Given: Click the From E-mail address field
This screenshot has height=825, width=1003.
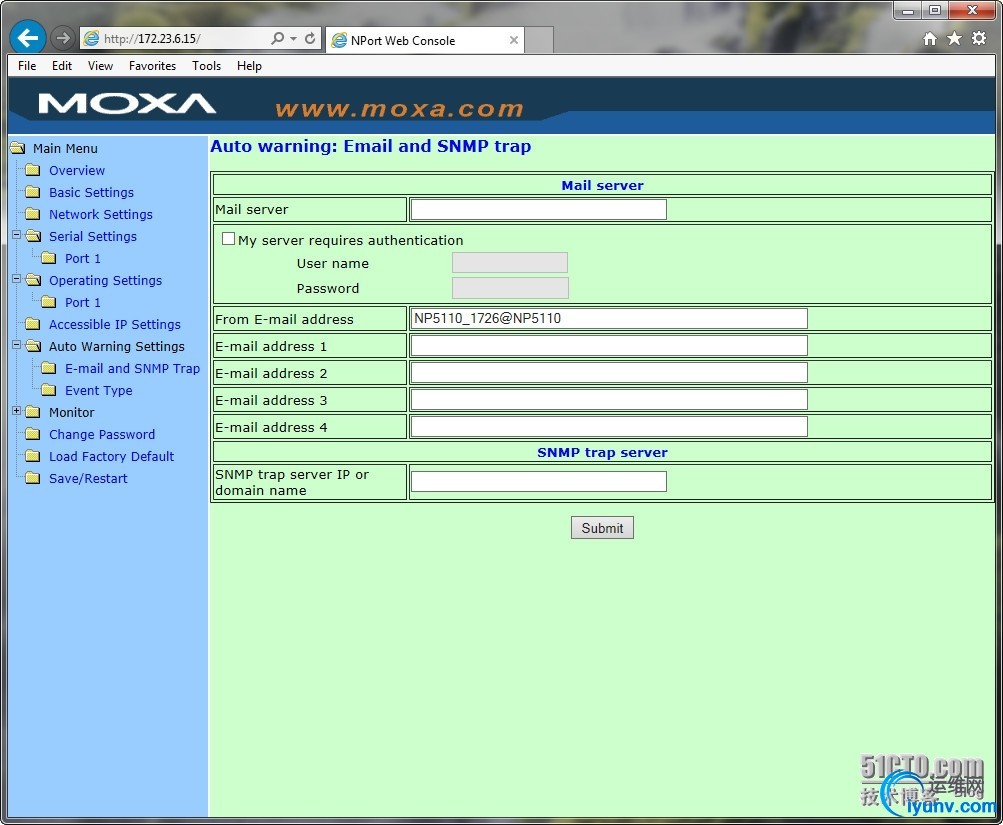Looking at the screenshot, I should [x=609, y=318].
